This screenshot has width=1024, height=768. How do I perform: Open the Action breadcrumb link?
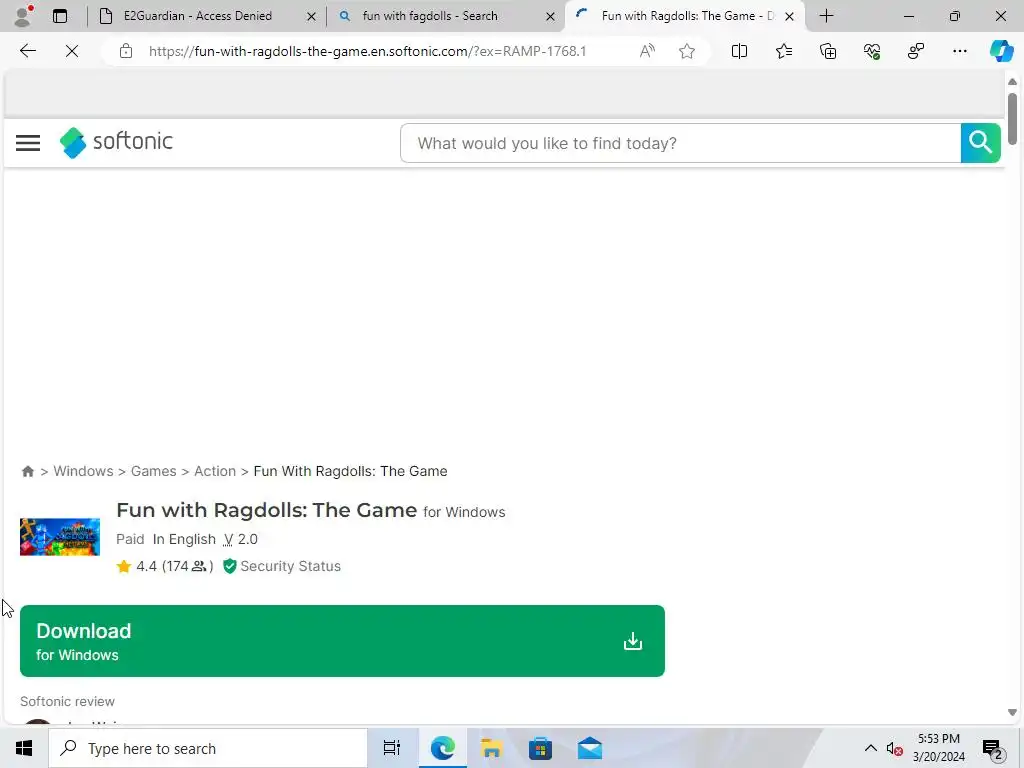coord(215,472)
